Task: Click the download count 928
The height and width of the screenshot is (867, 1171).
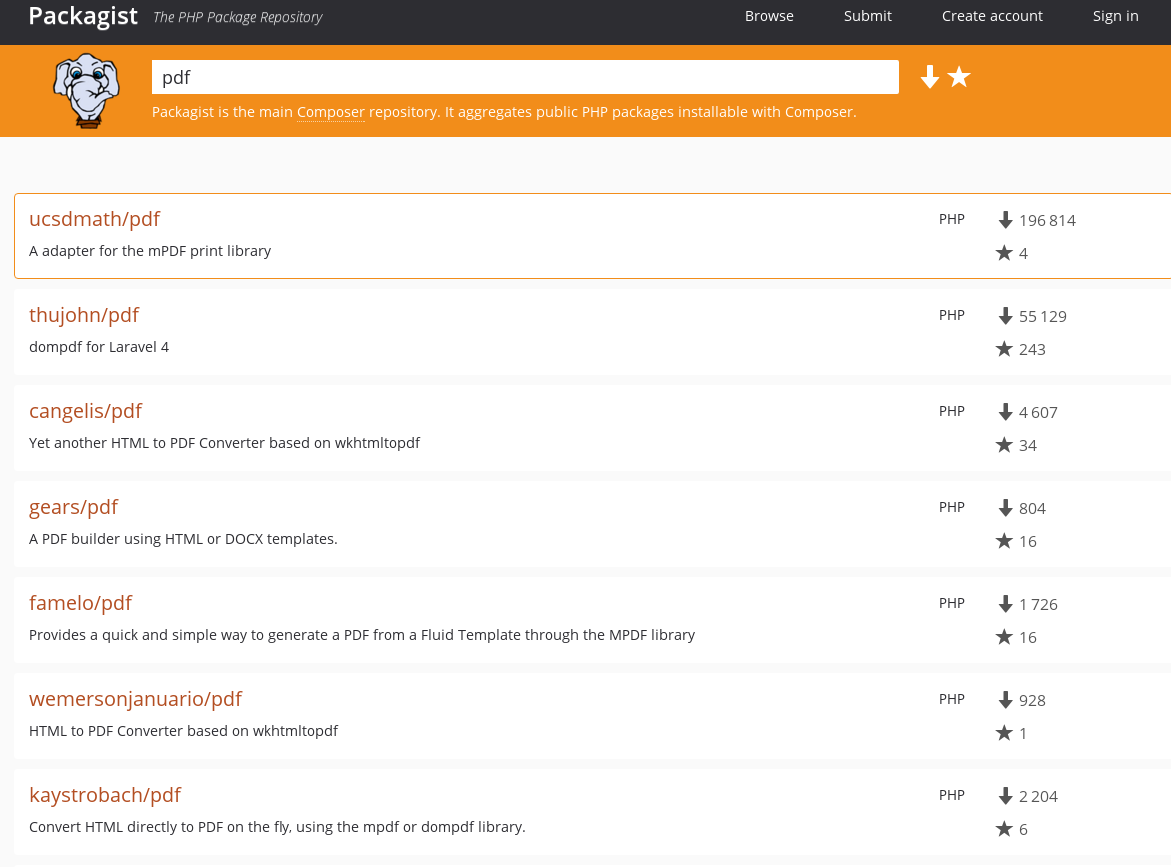Action: pos(1032,700)
